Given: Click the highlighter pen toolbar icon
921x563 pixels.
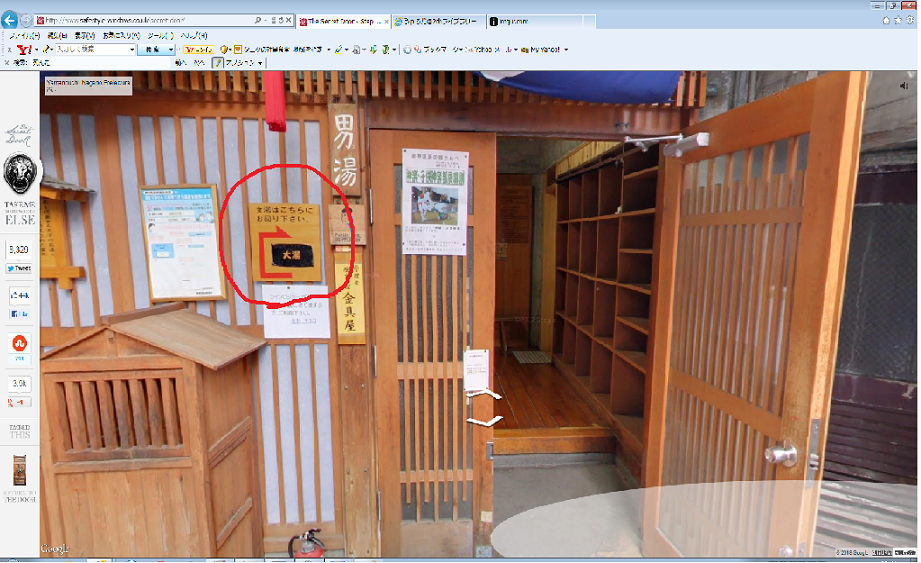Looking at the screenshot, I should tap(338, 50).
